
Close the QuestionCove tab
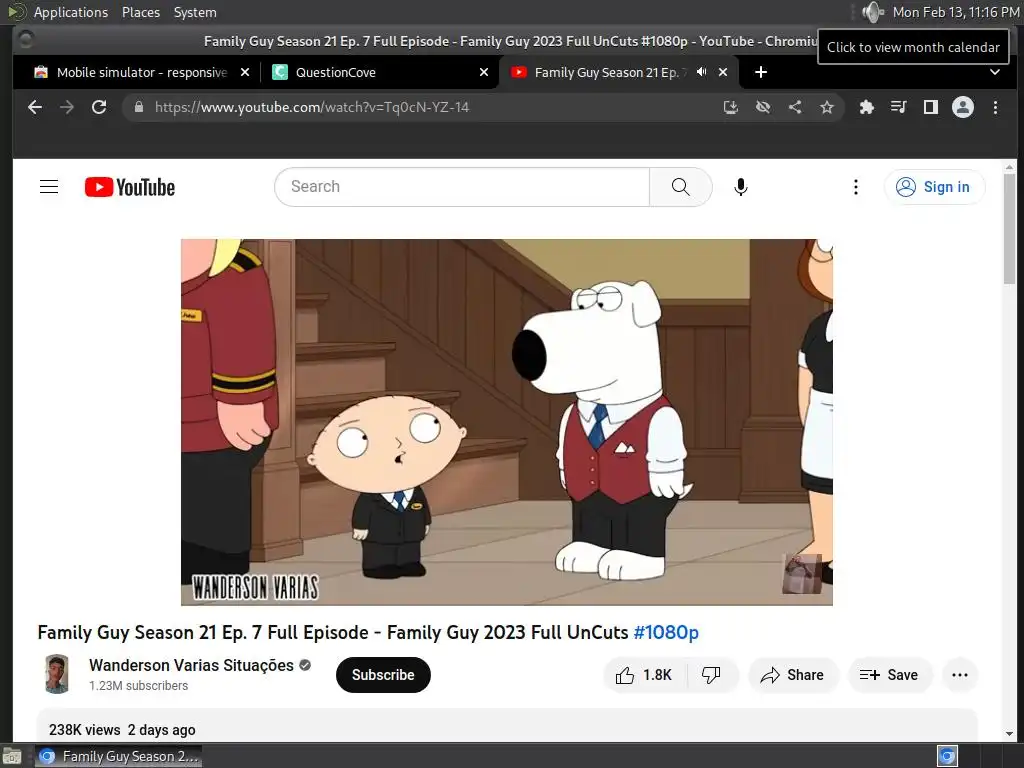click(x=484, y=72)
